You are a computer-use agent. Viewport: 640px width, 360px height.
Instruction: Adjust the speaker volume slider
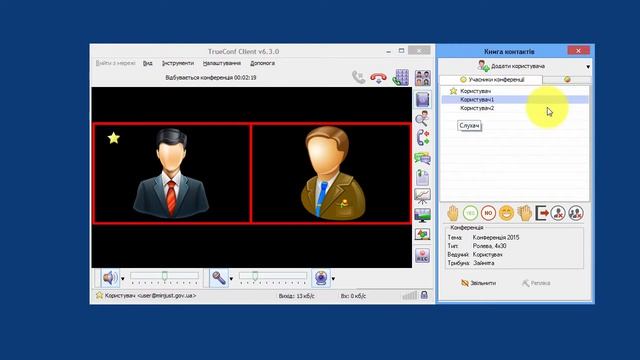point(164,276)
